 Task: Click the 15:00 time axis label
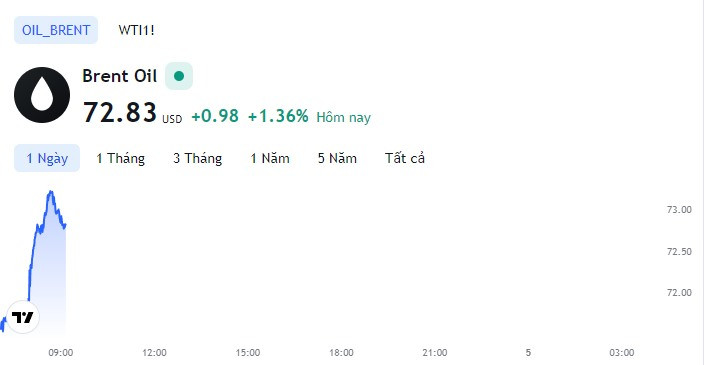pyautogui.click(x=248, y=353)
